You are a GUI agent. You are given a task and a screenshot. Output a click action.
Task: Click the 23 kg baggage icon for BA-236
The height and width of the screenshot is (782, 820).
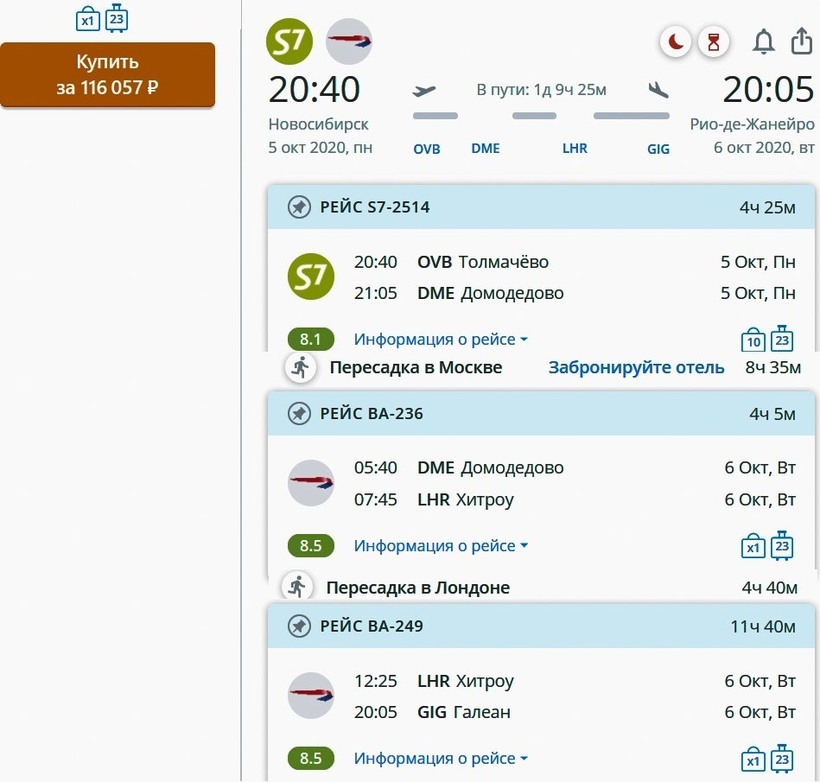point(782,546)
